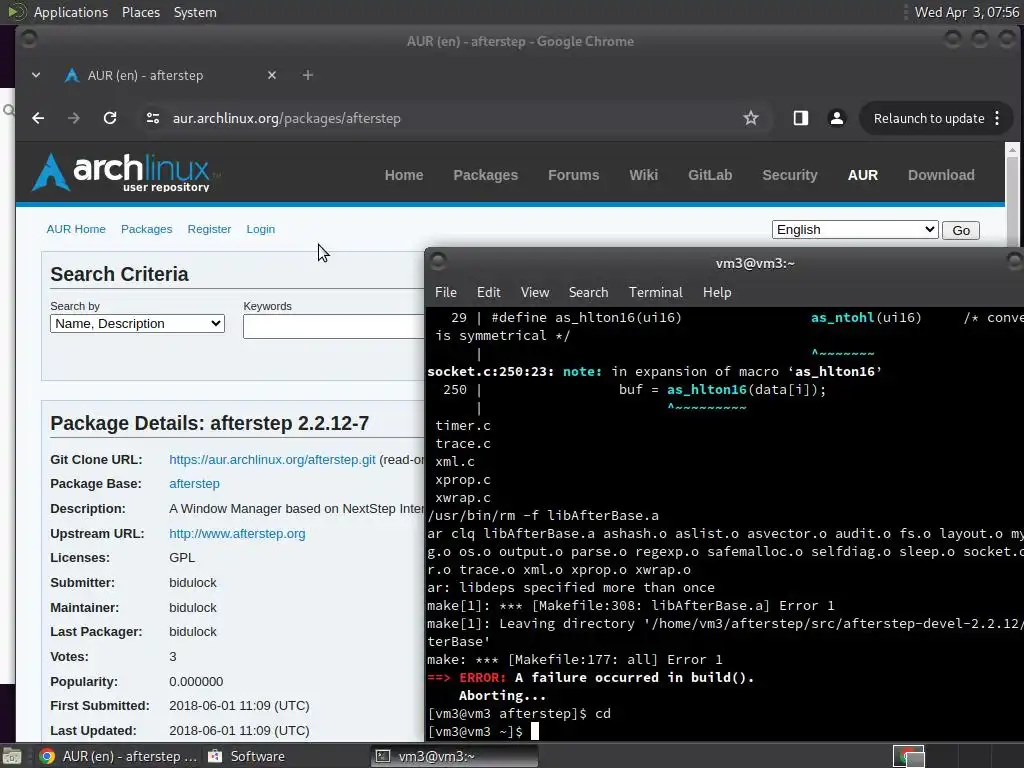Click the Chrome forward arrow

coord(74,118)
